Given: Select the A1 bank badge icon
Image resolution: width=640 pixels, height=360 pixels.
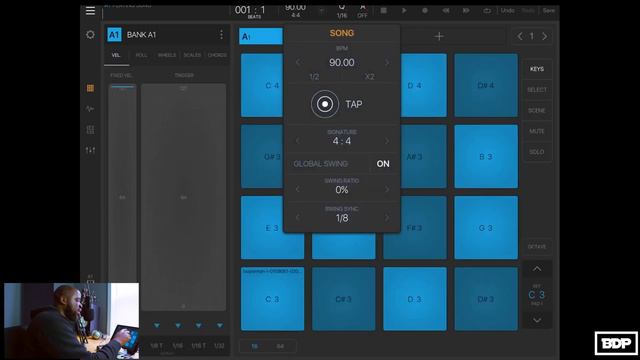Looking at the screenshot, I should (114, 35).
